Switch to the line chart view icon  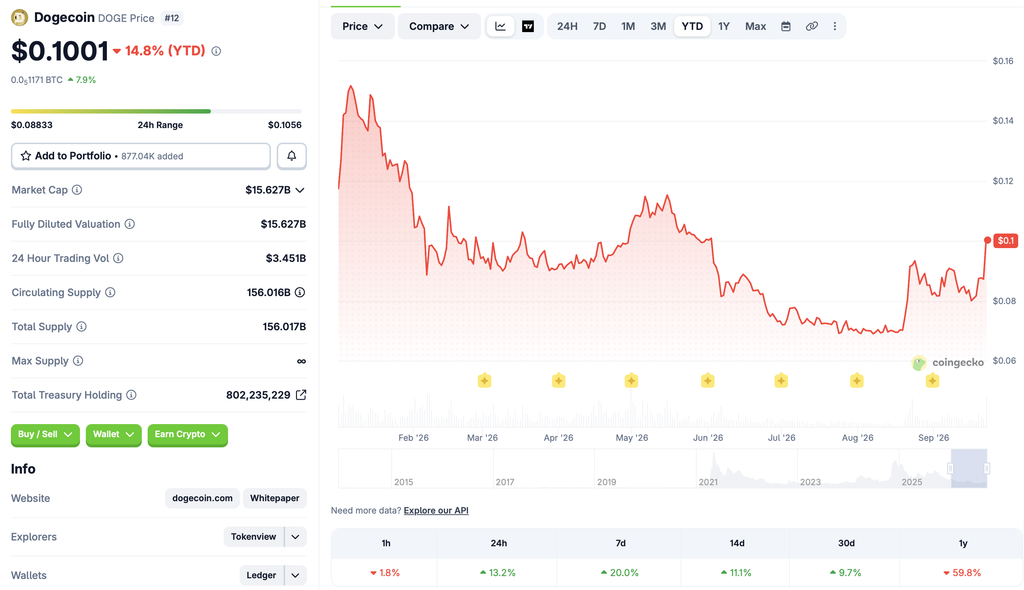point(500,26)
